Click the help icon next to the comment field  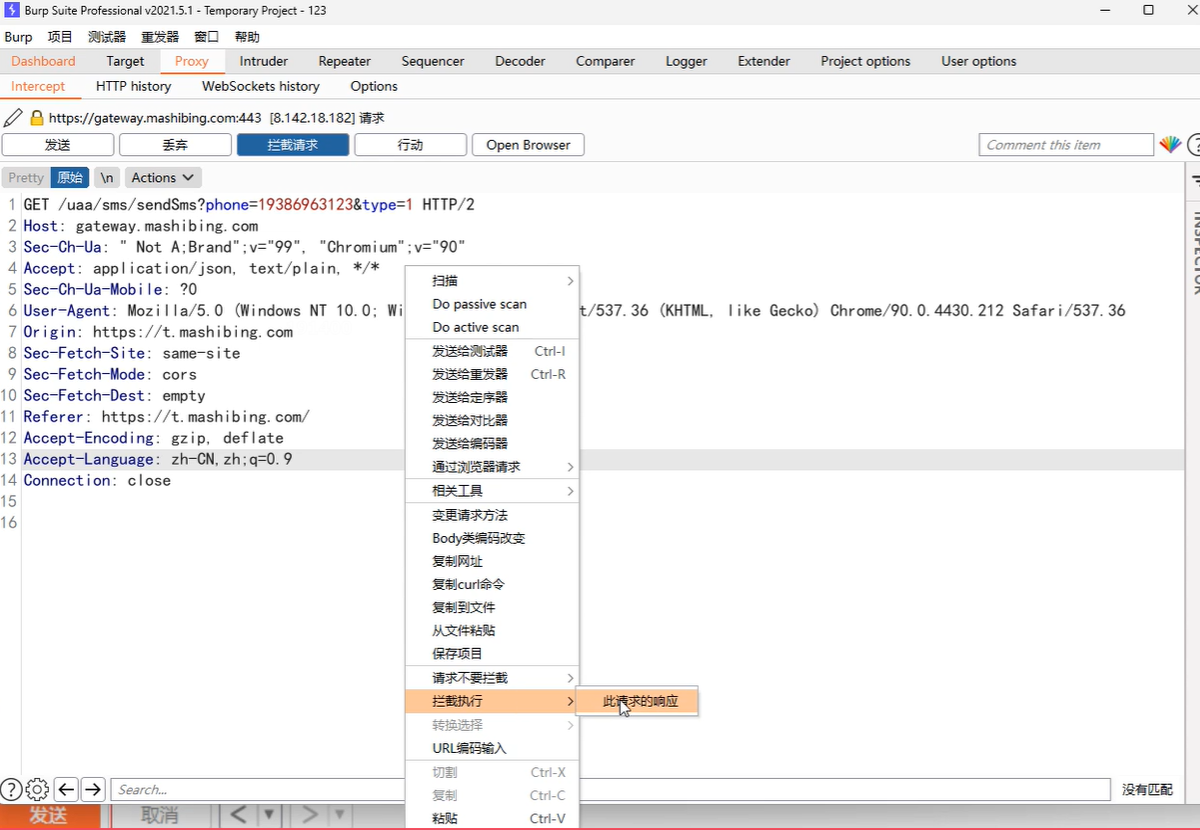(1193, 145)
